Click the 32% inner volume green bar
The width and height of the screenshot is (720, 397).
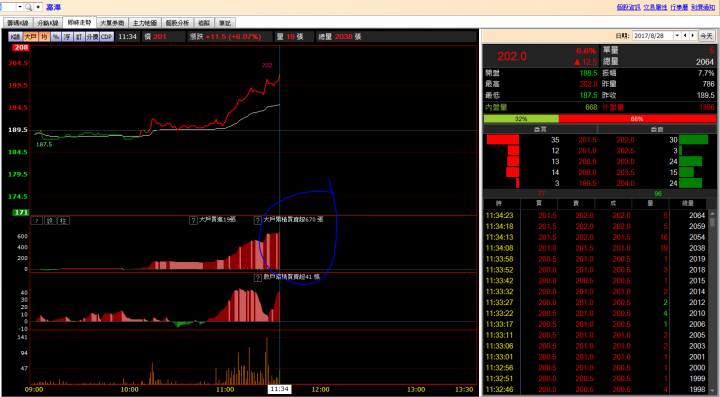click(x=521, y=119)
